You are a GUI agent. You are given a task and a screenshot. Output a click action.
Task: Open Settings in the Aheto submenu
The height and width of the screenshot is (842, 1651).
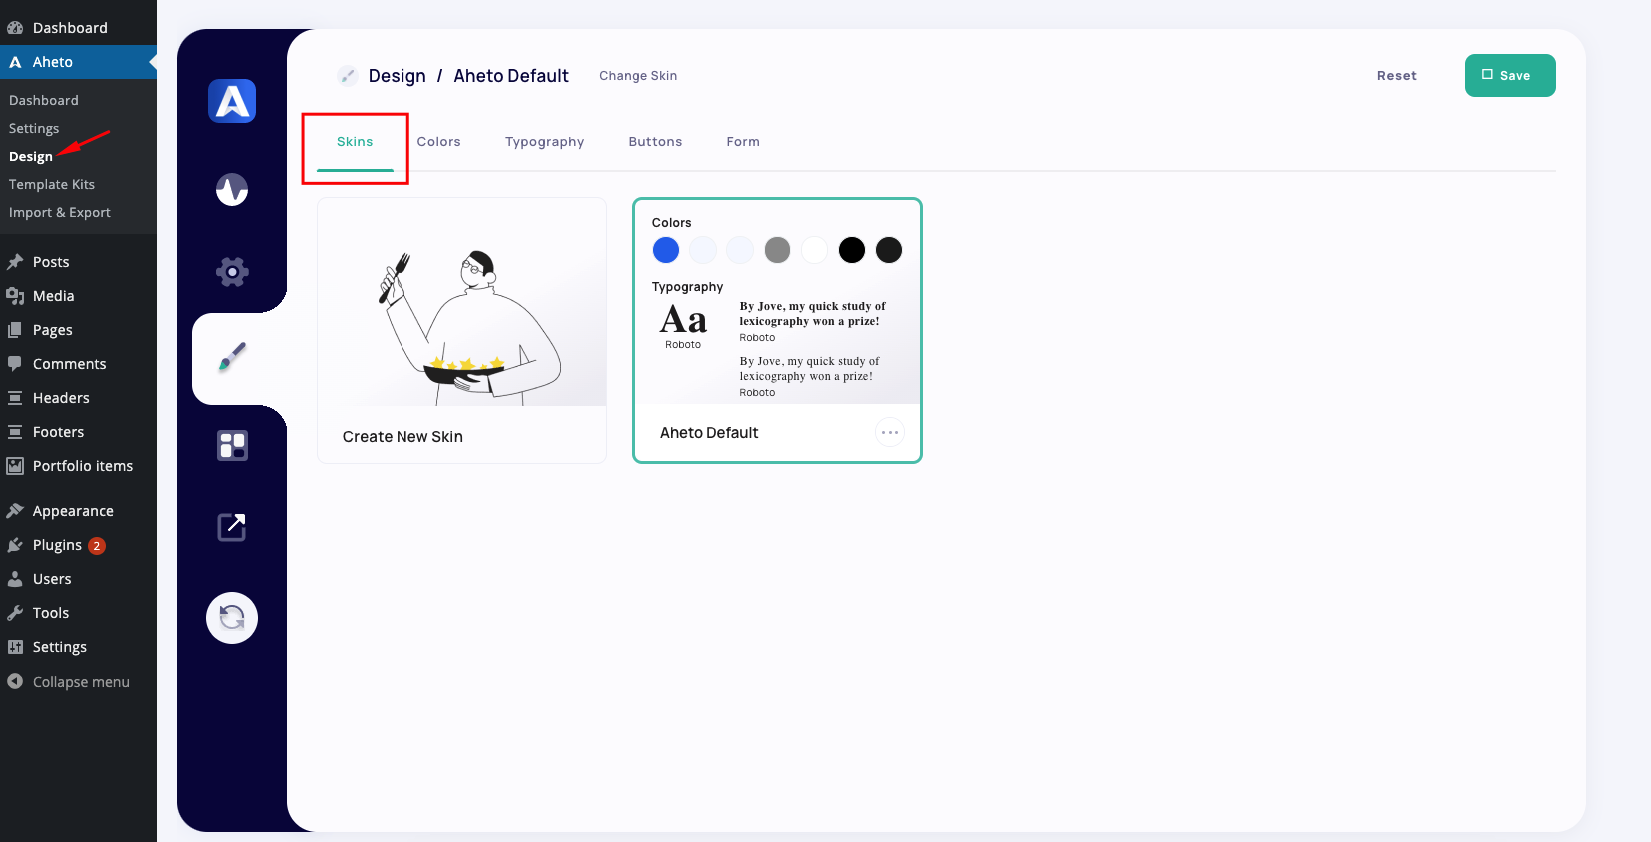[x=34, y=128]
